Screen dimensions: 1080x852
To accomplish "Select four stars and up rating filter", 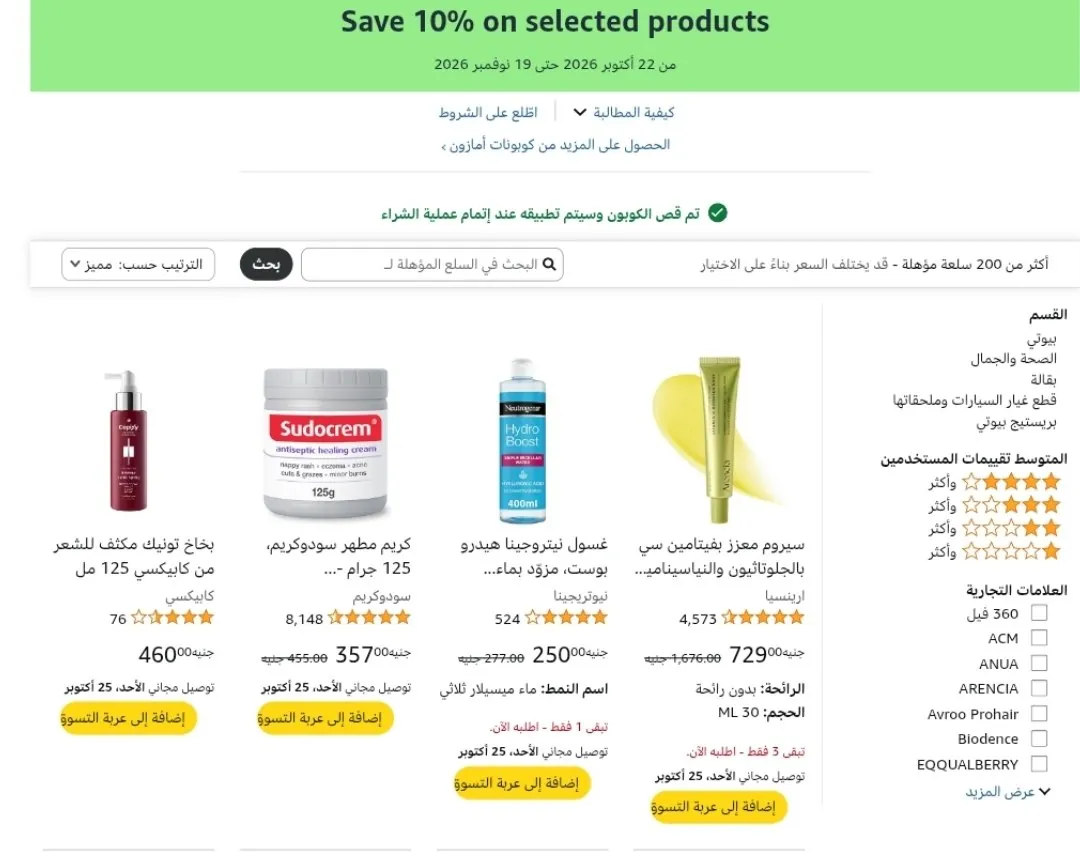I will pyautogui.click(x=995, y=482).
